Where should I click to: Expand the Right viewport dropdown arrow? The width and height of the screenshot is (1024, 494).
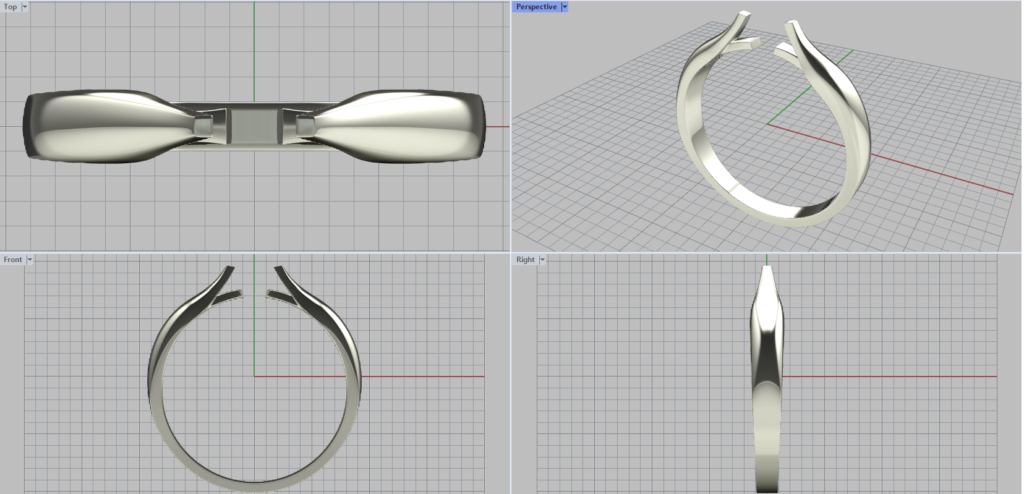pos(542,259)
